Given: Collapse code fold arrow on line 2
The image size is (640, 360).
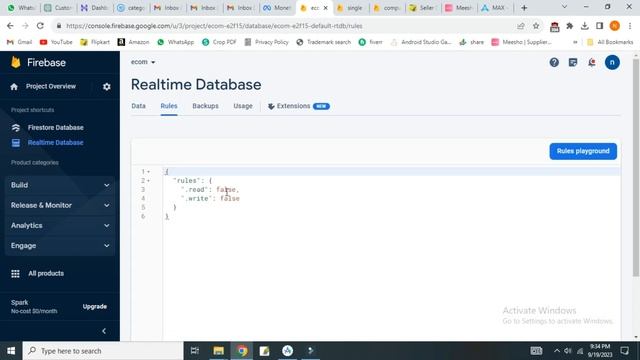Looking at the screenshot, I should coord(149,181).
